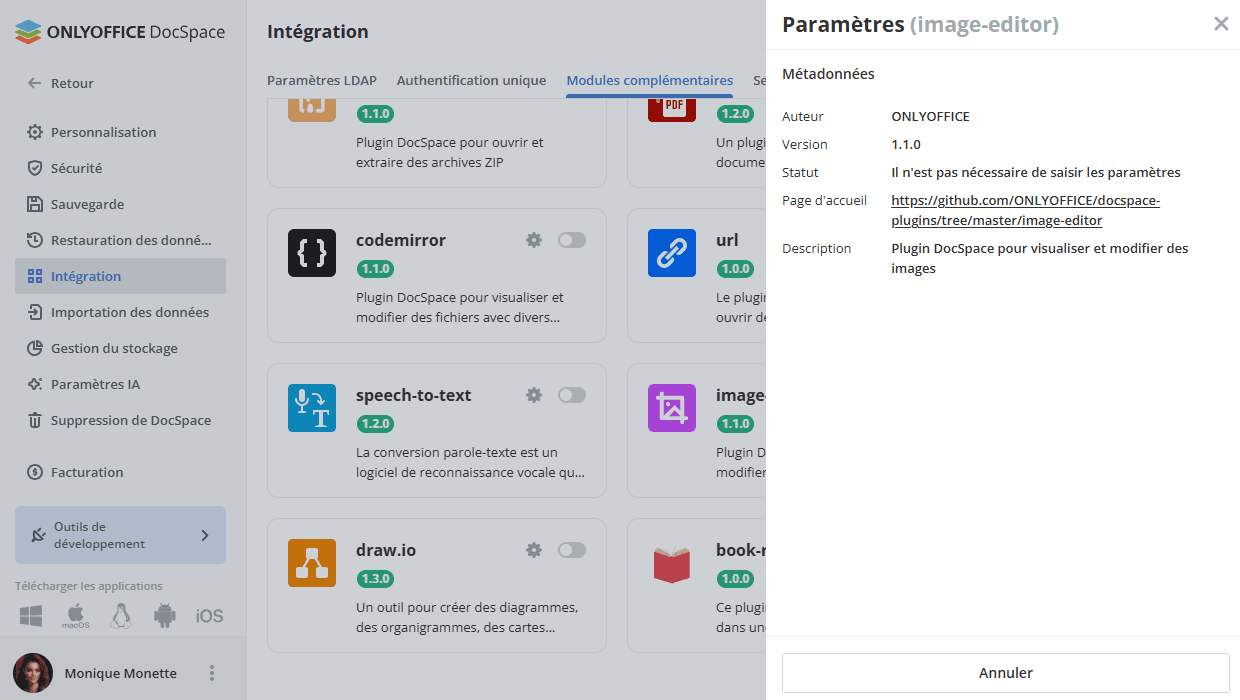Click the url link plugin icon

point(672,253)
